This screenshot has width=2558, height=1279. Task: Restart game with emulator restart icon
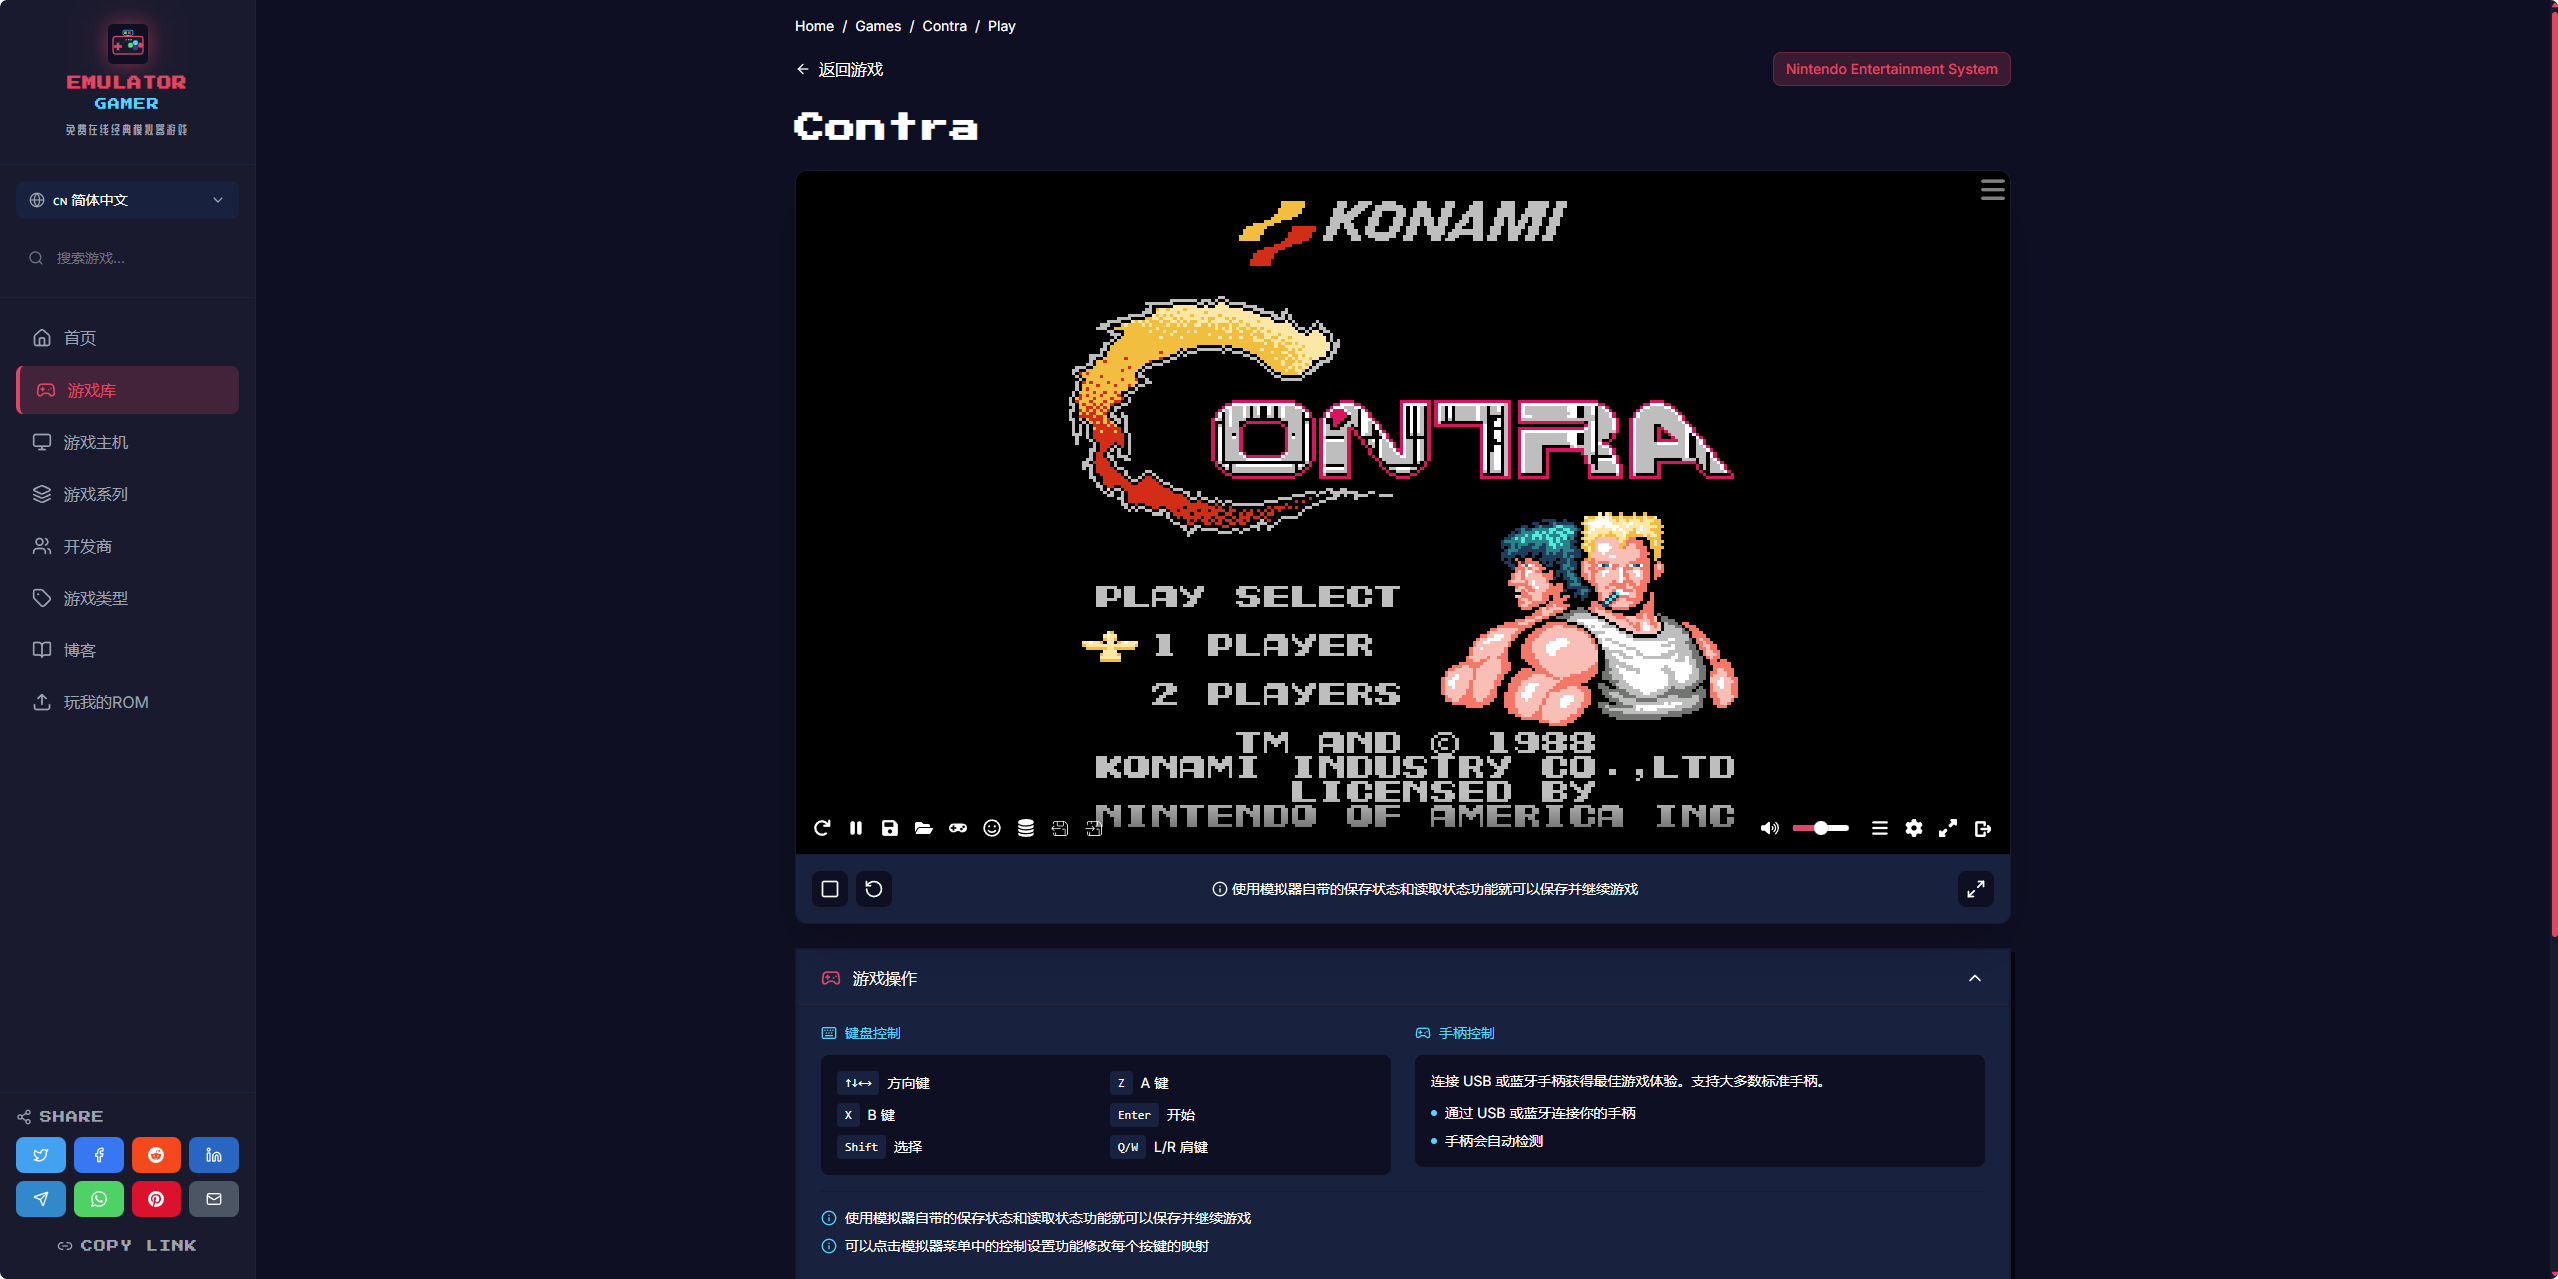click(x=822, y=828)
